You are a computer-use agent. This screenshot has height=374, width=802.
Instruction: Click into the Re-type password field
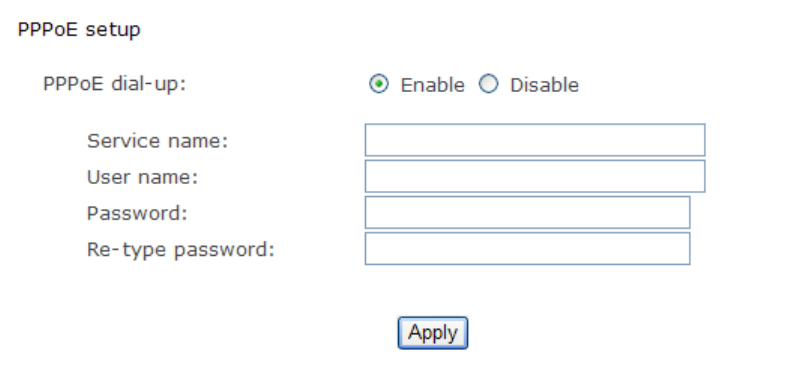[x=527, y=249]
